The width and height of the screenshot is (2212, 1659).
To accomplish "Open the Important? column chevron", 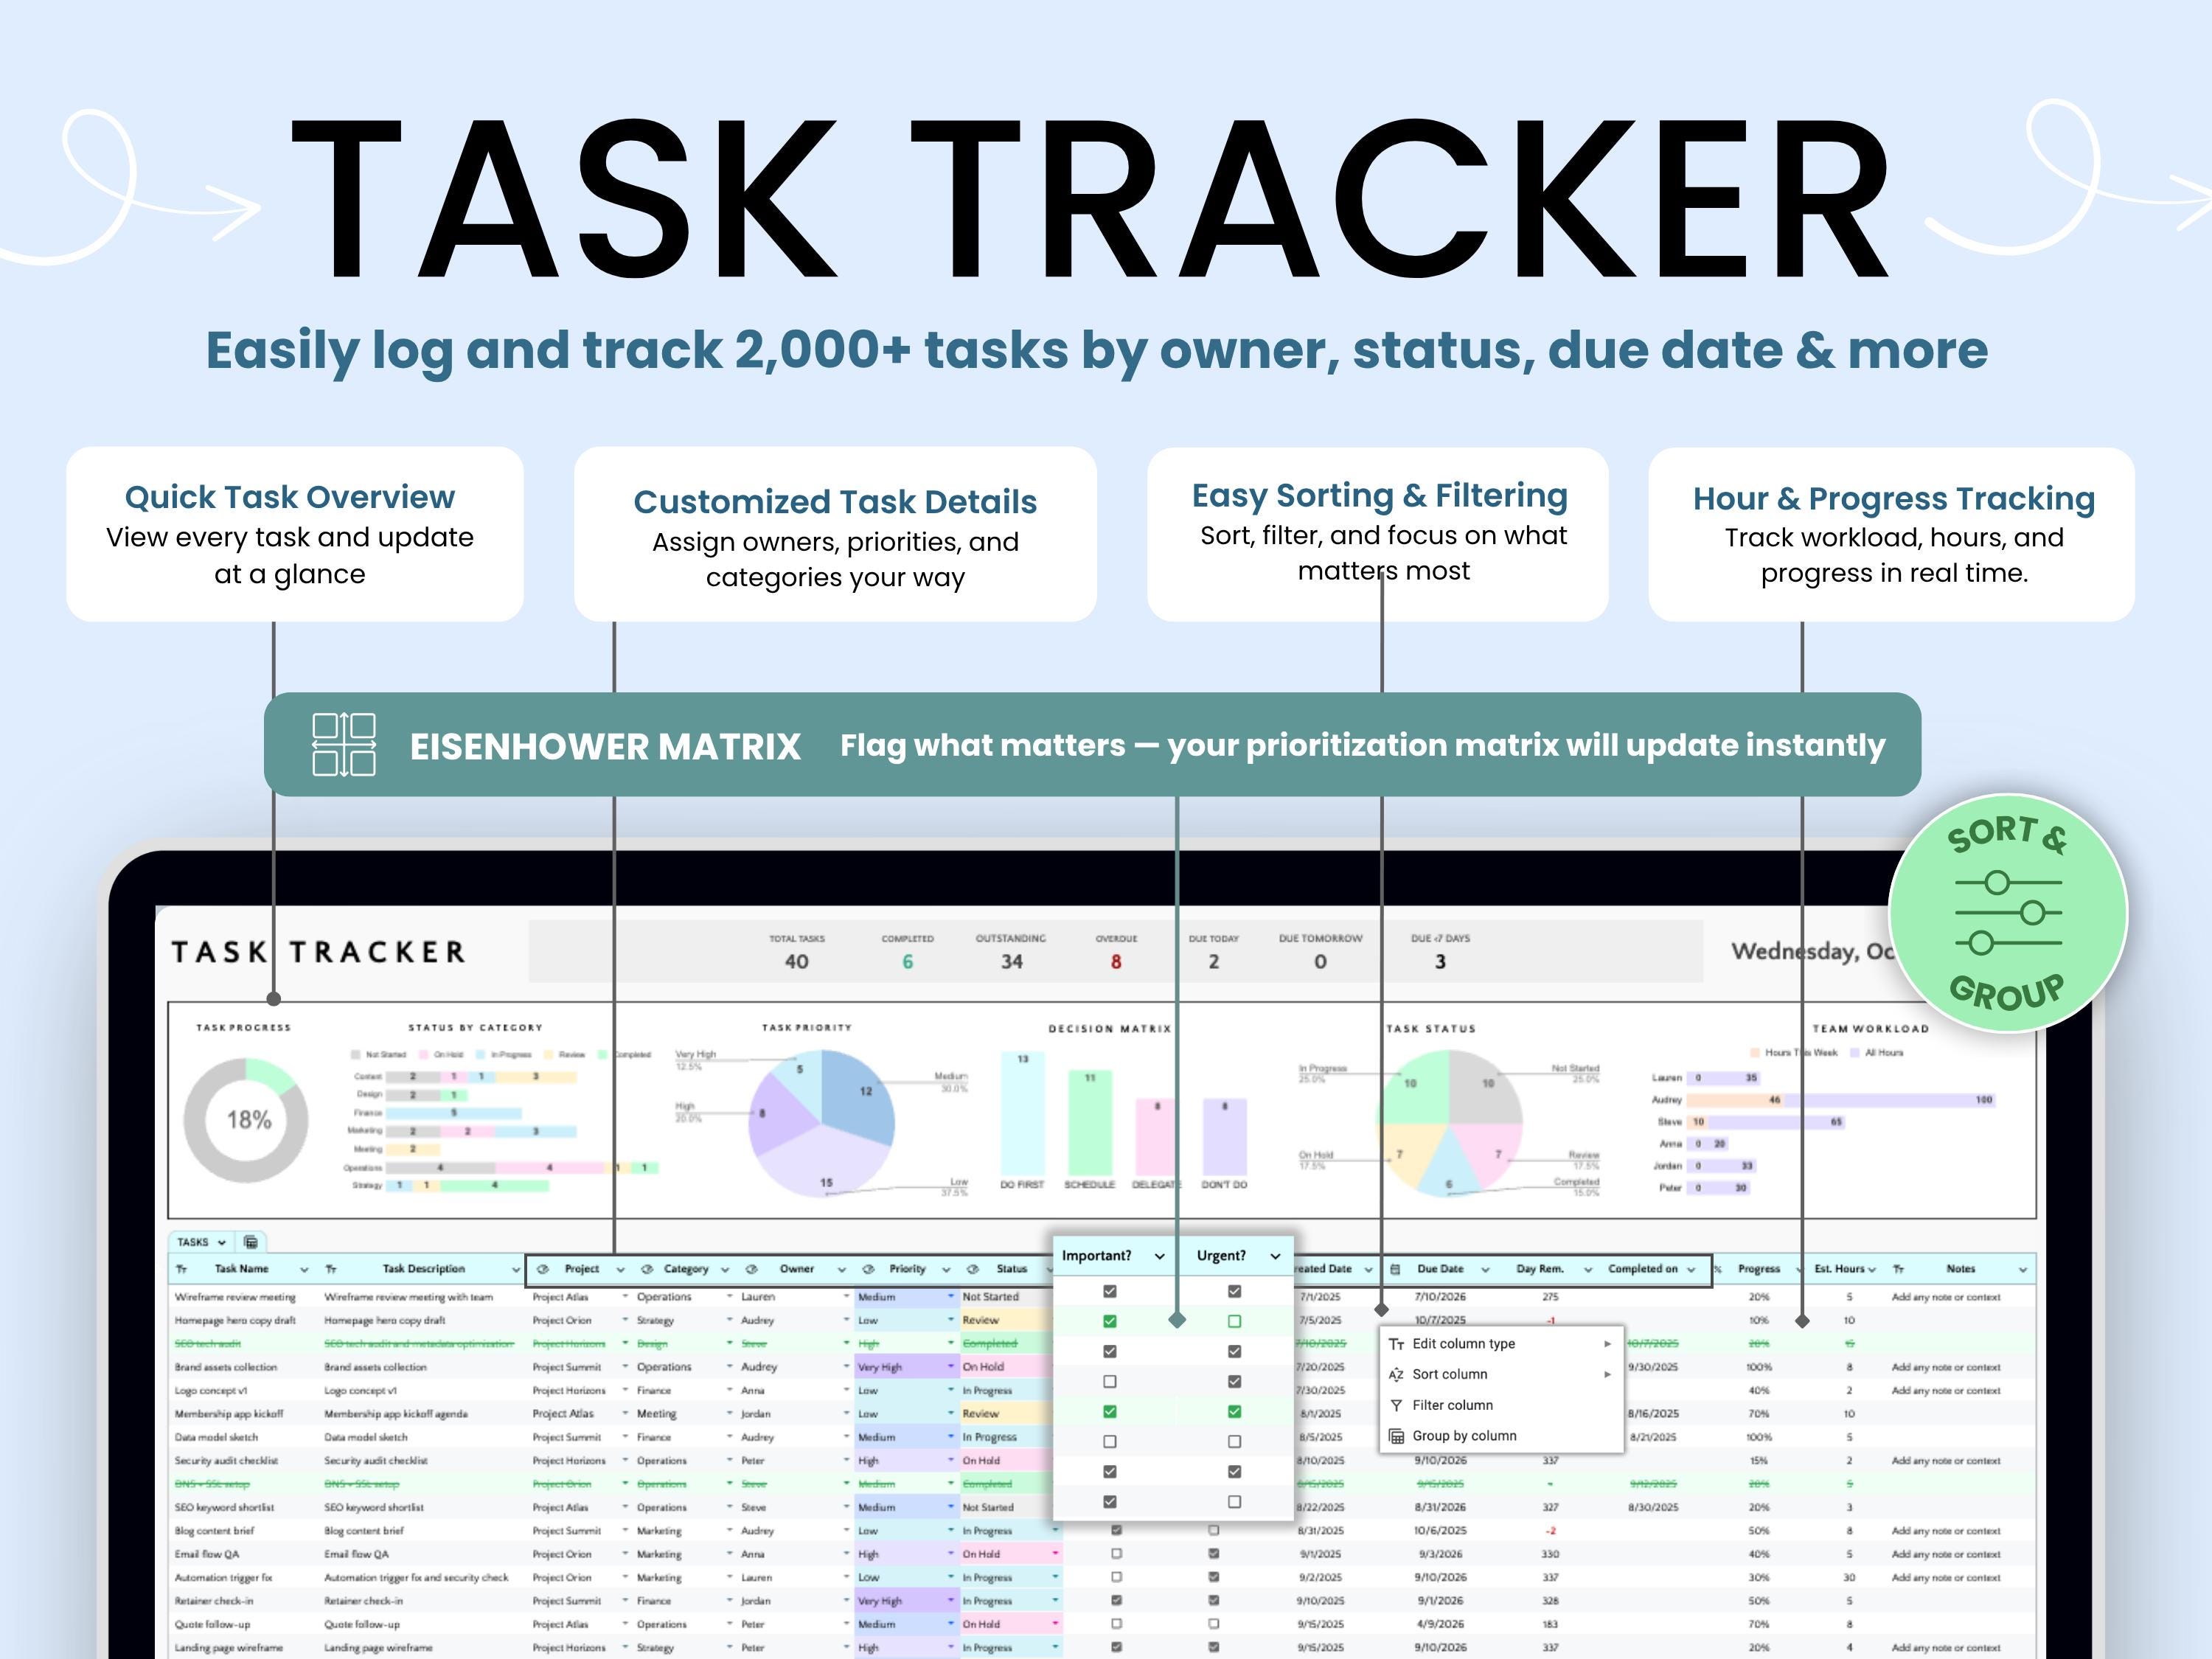I will point(1159,1256).
